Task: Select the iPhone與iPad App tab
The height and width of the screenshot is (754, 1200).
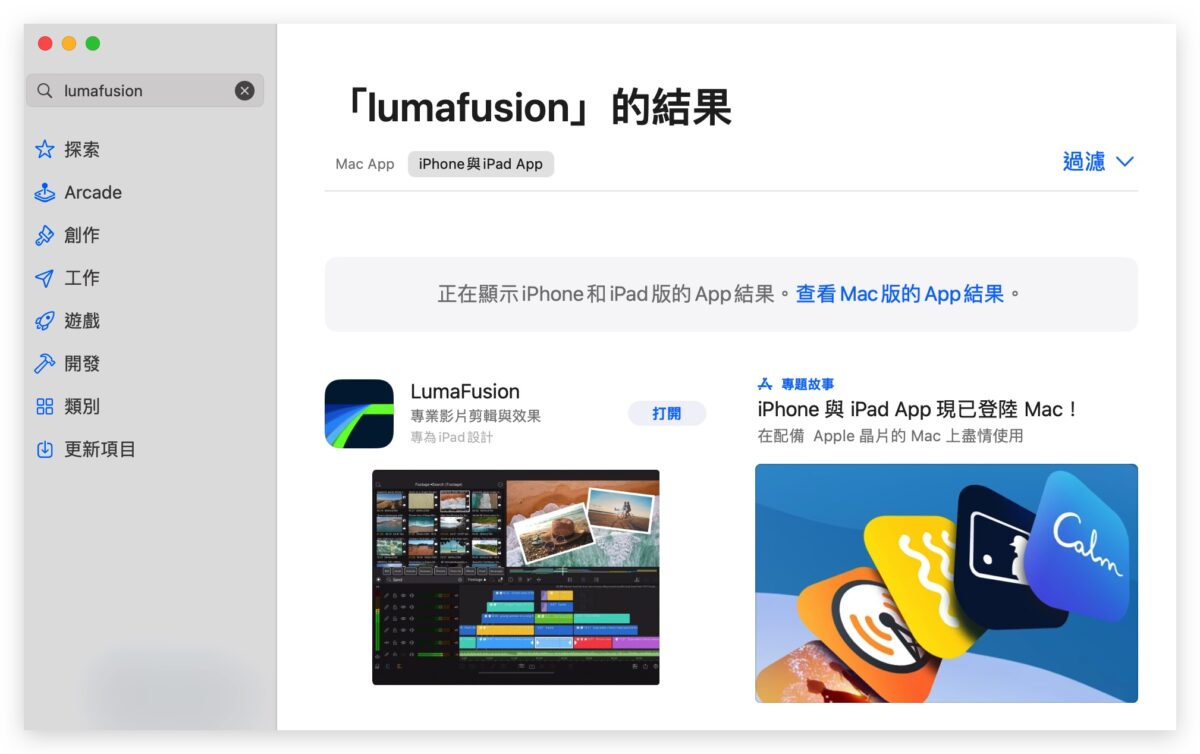Action: [481, 164]
